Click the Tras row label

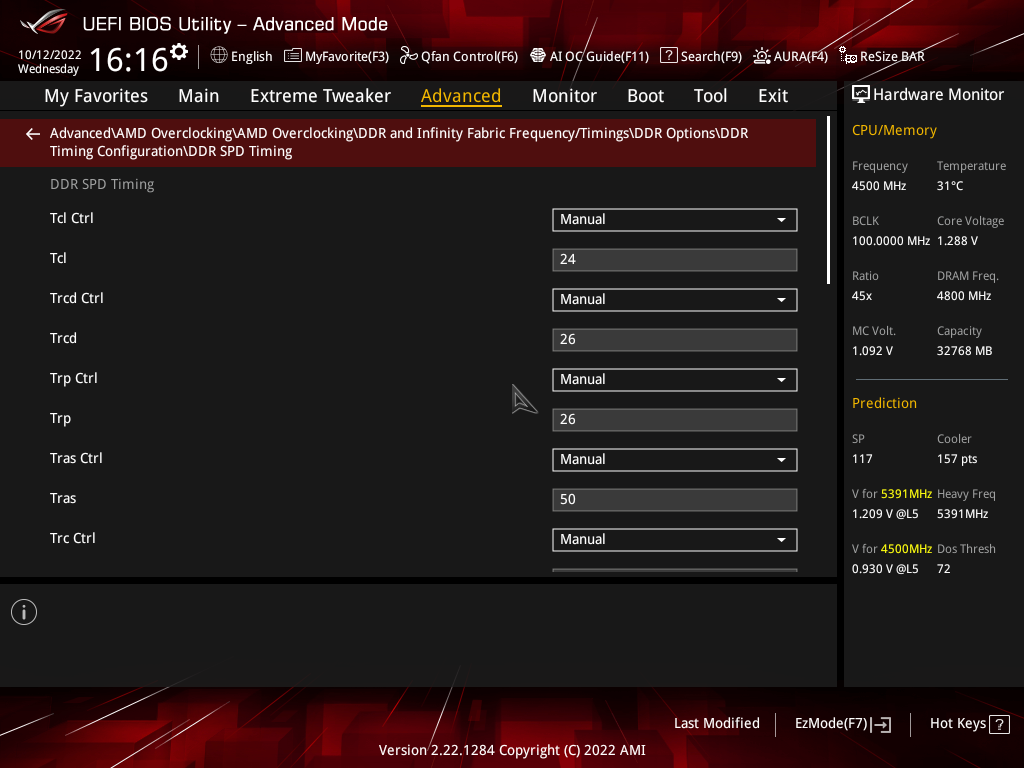coord(63,498)
